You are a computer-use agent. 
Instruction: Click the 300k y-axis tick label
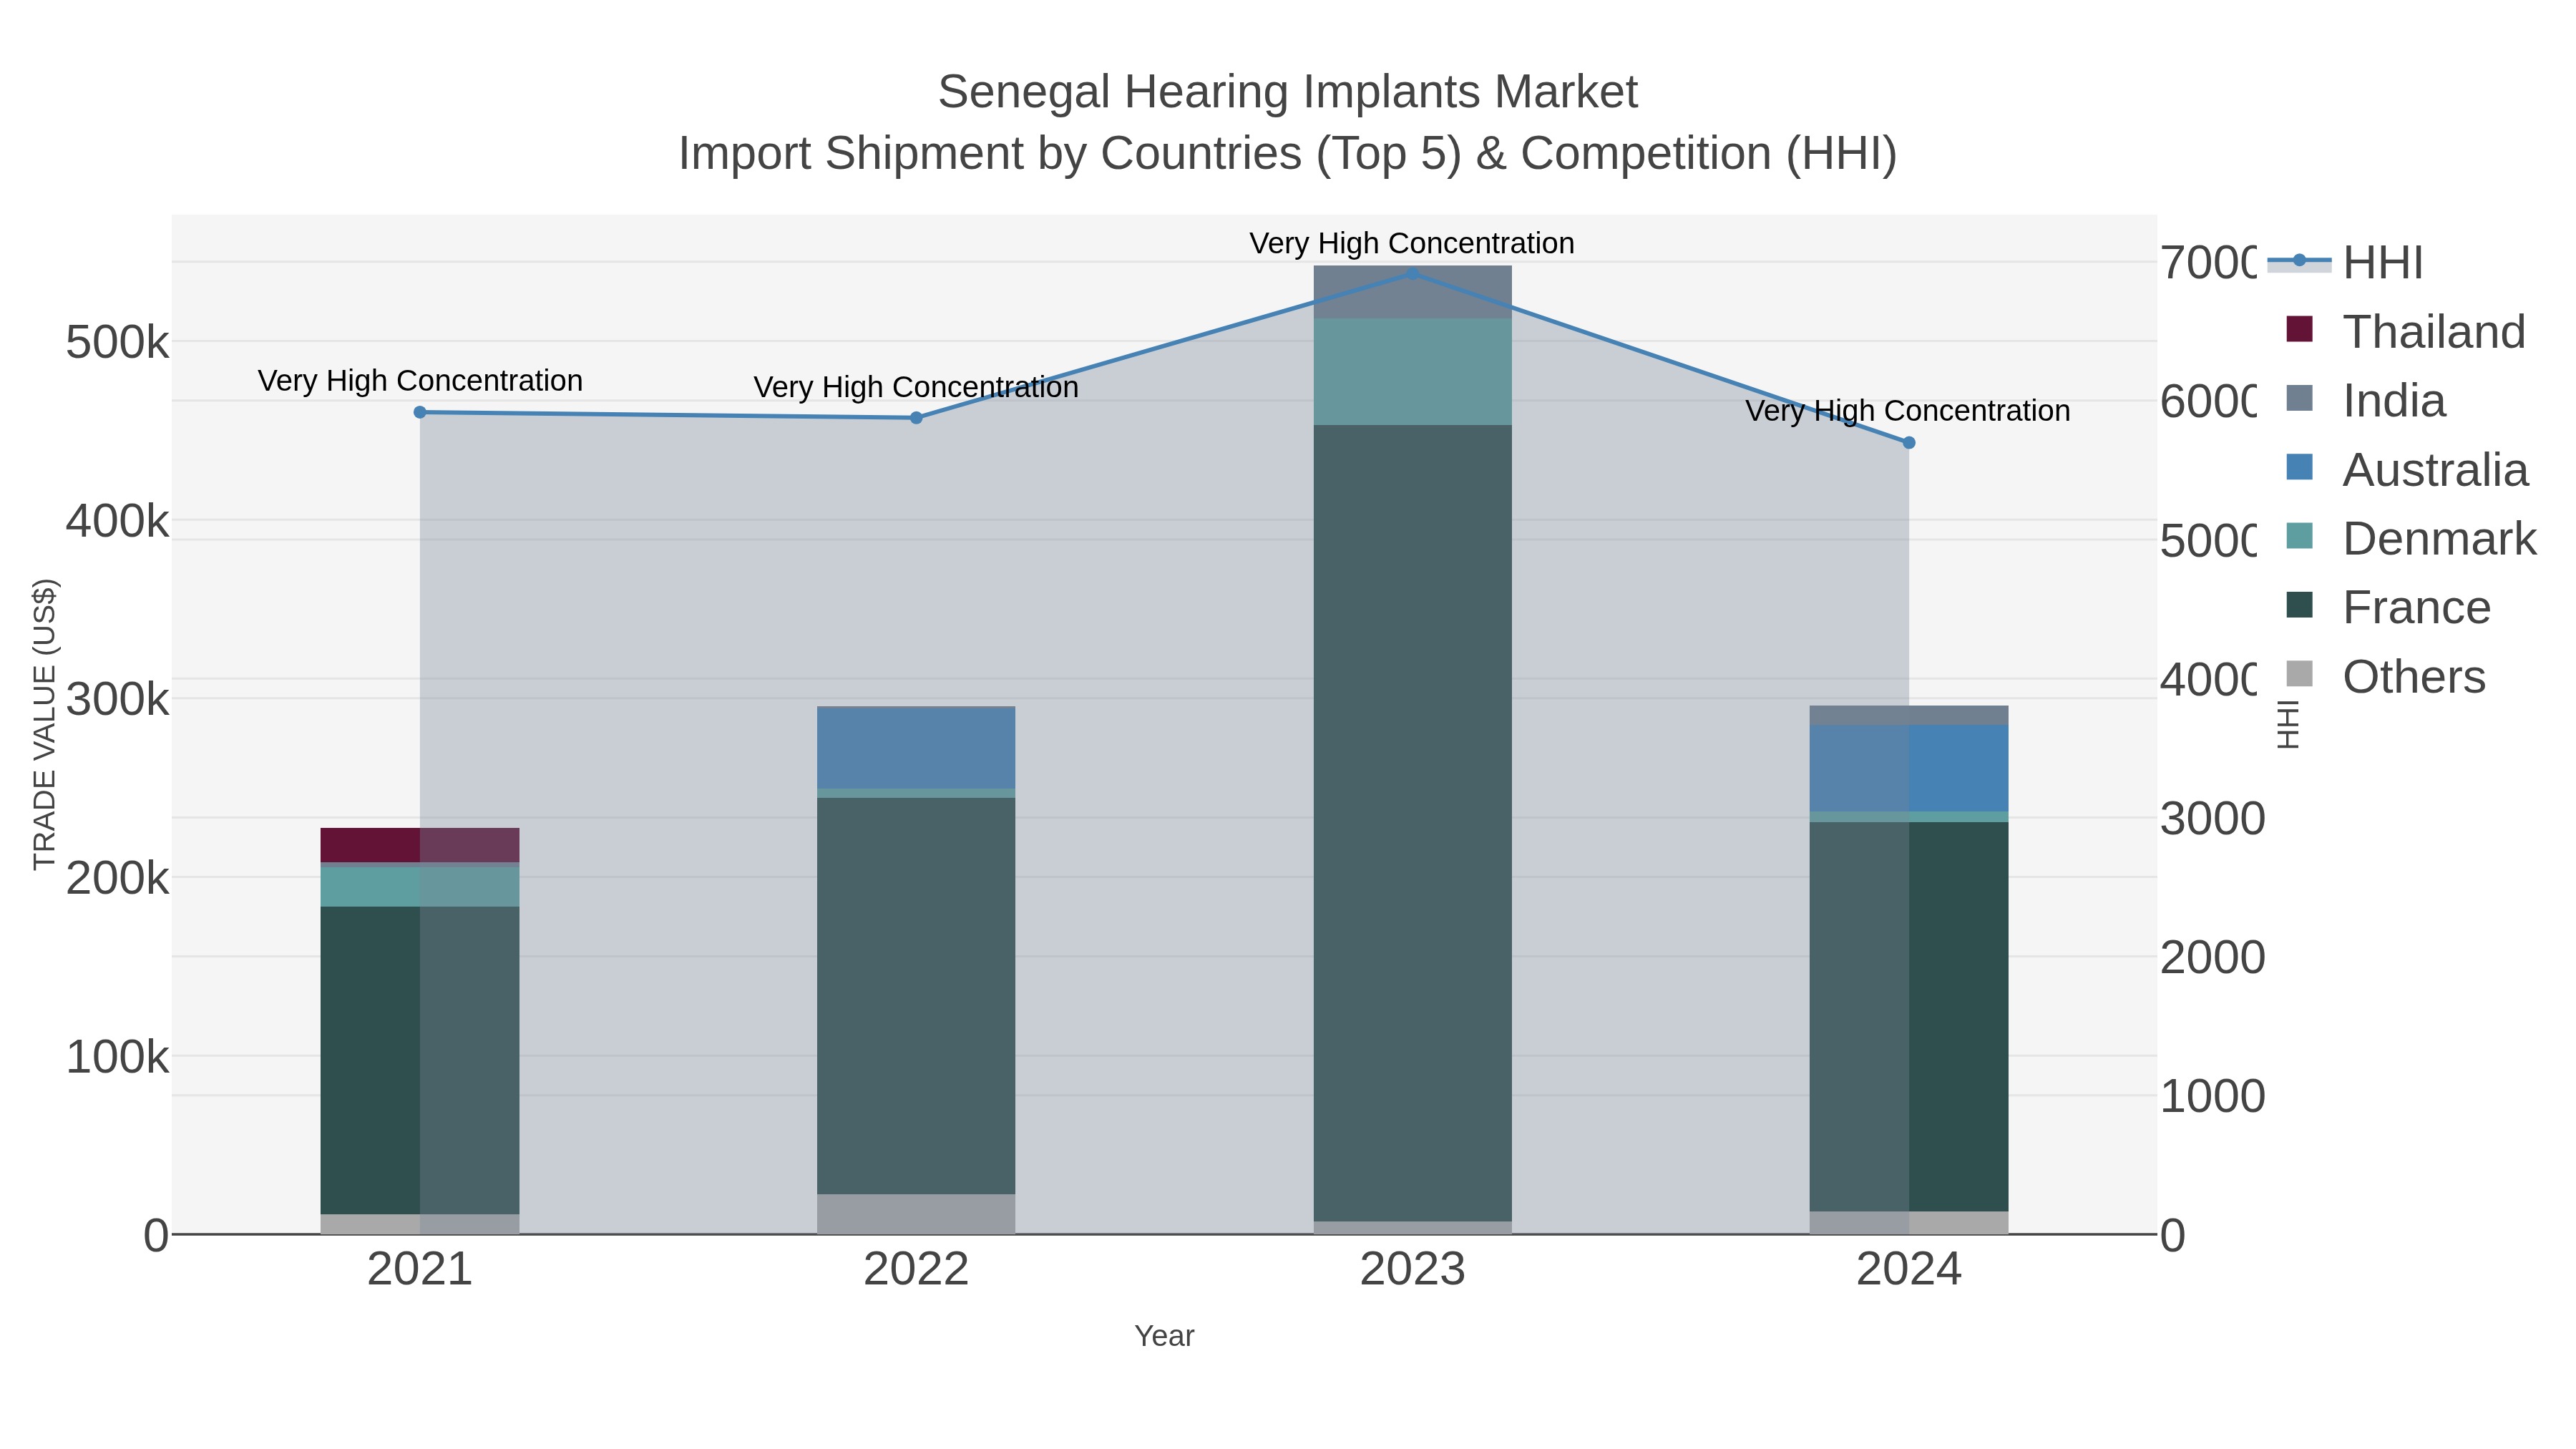117,700
